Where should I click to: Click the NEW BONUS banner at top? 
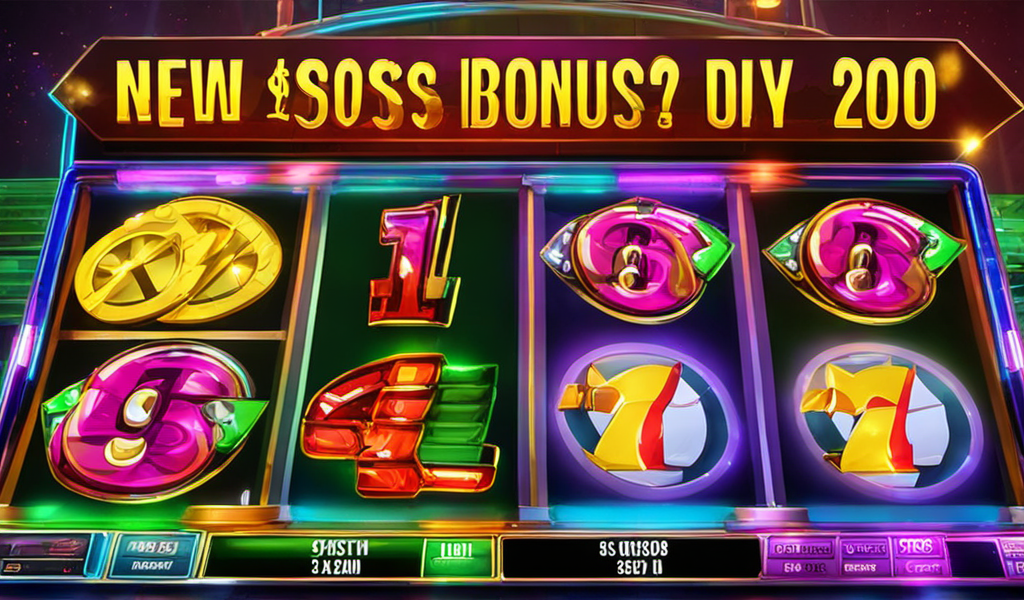(536, 89)
